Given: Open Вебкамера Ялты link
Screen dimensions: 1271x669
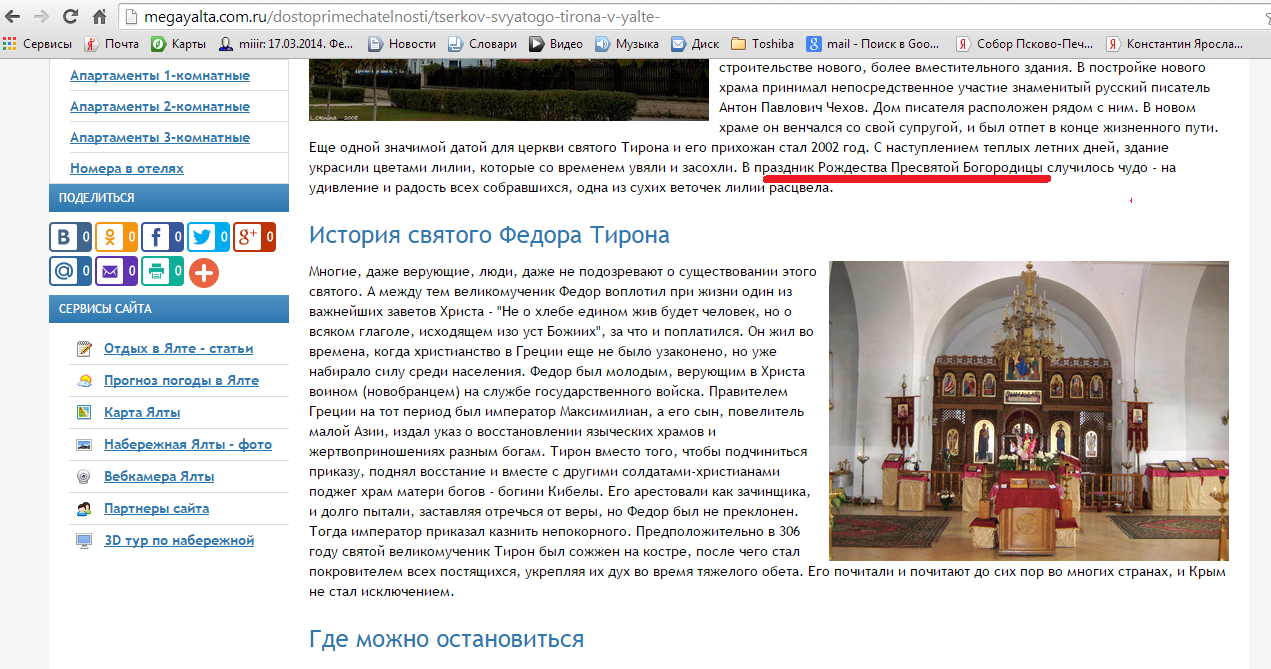Looking at the screenshot, I should coord(159,477).
